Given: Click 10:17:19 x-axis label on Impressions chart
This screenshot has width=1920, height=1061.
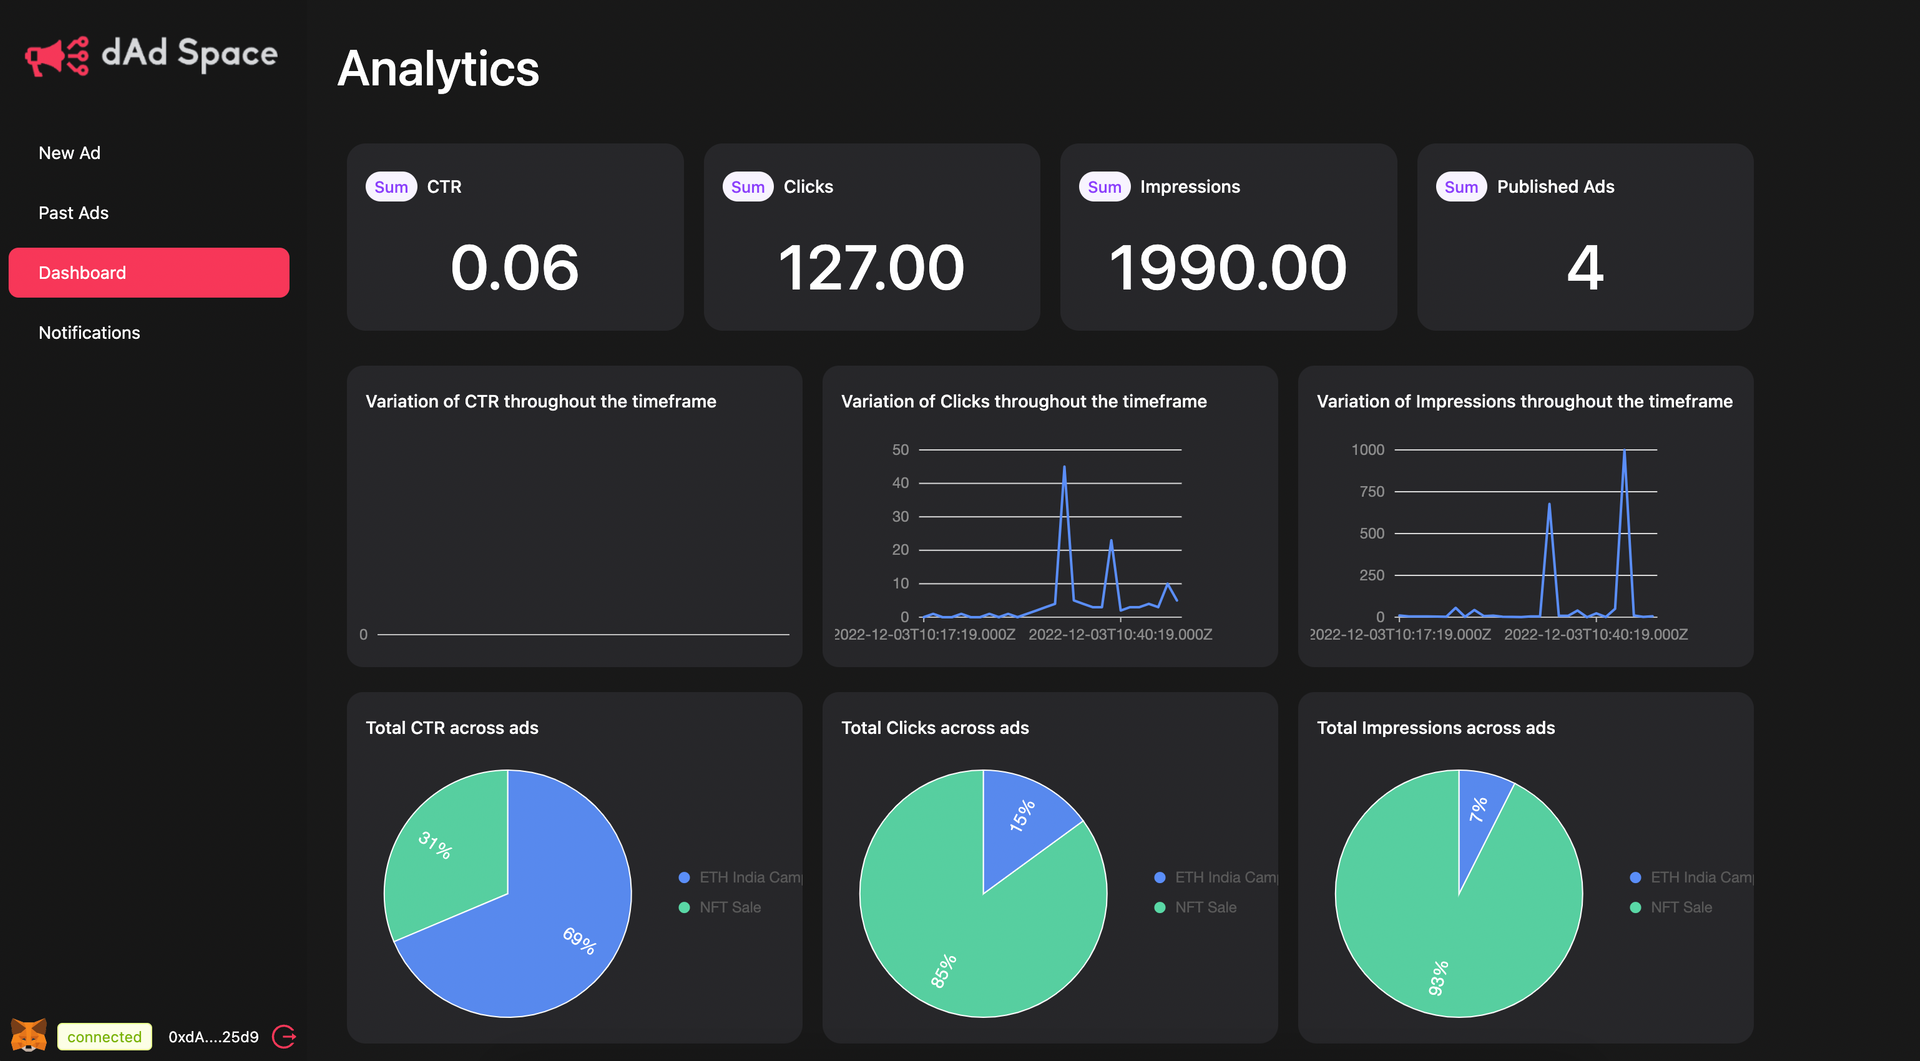Looking at the screenshot, I should pyautogui.click(x=1400, y=635).
